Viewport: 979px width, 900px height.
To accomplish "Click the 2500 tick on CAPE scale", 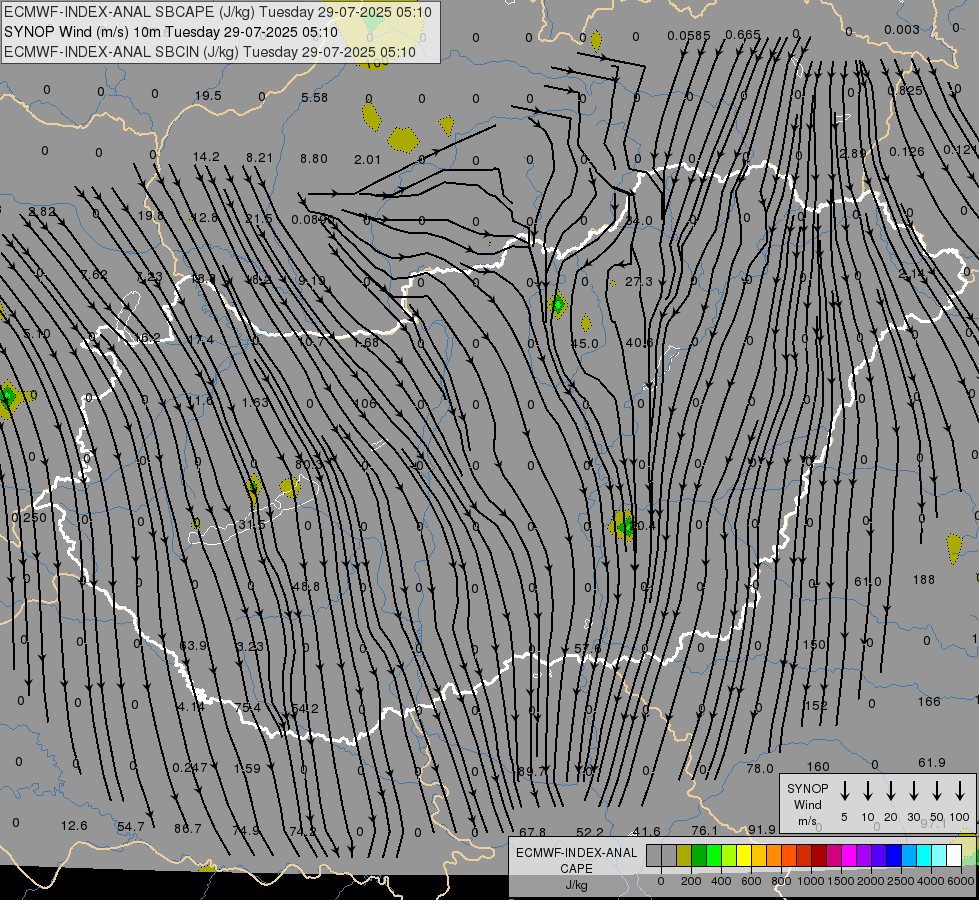I will coord(900,881).
